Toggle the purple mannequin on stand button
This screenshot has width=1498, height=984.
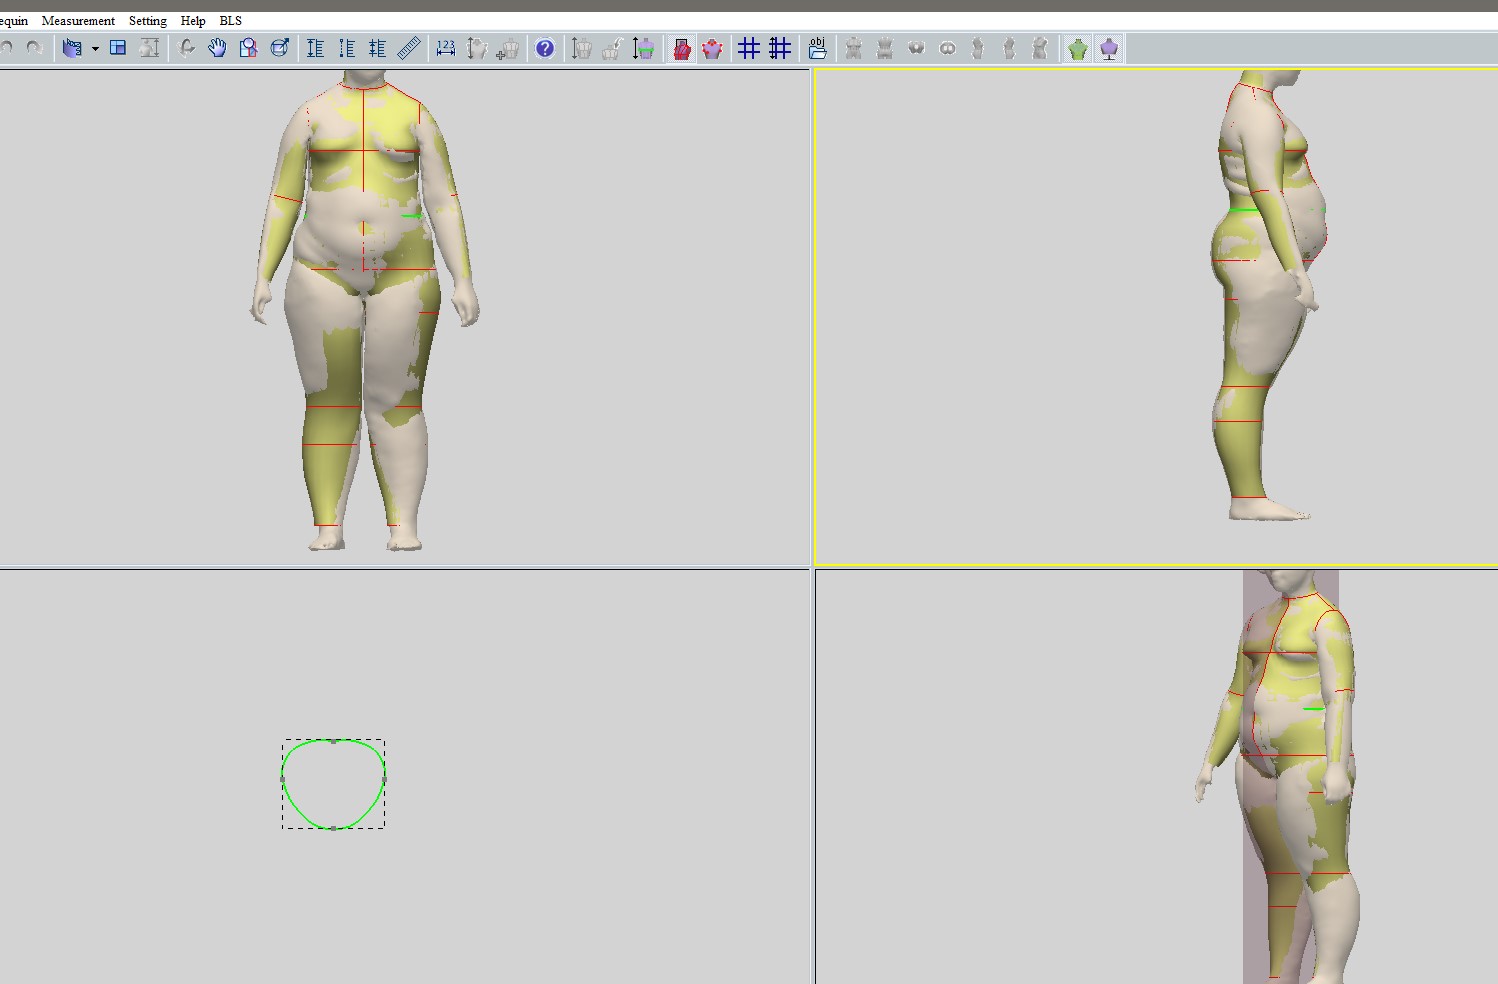(1109, 48)
